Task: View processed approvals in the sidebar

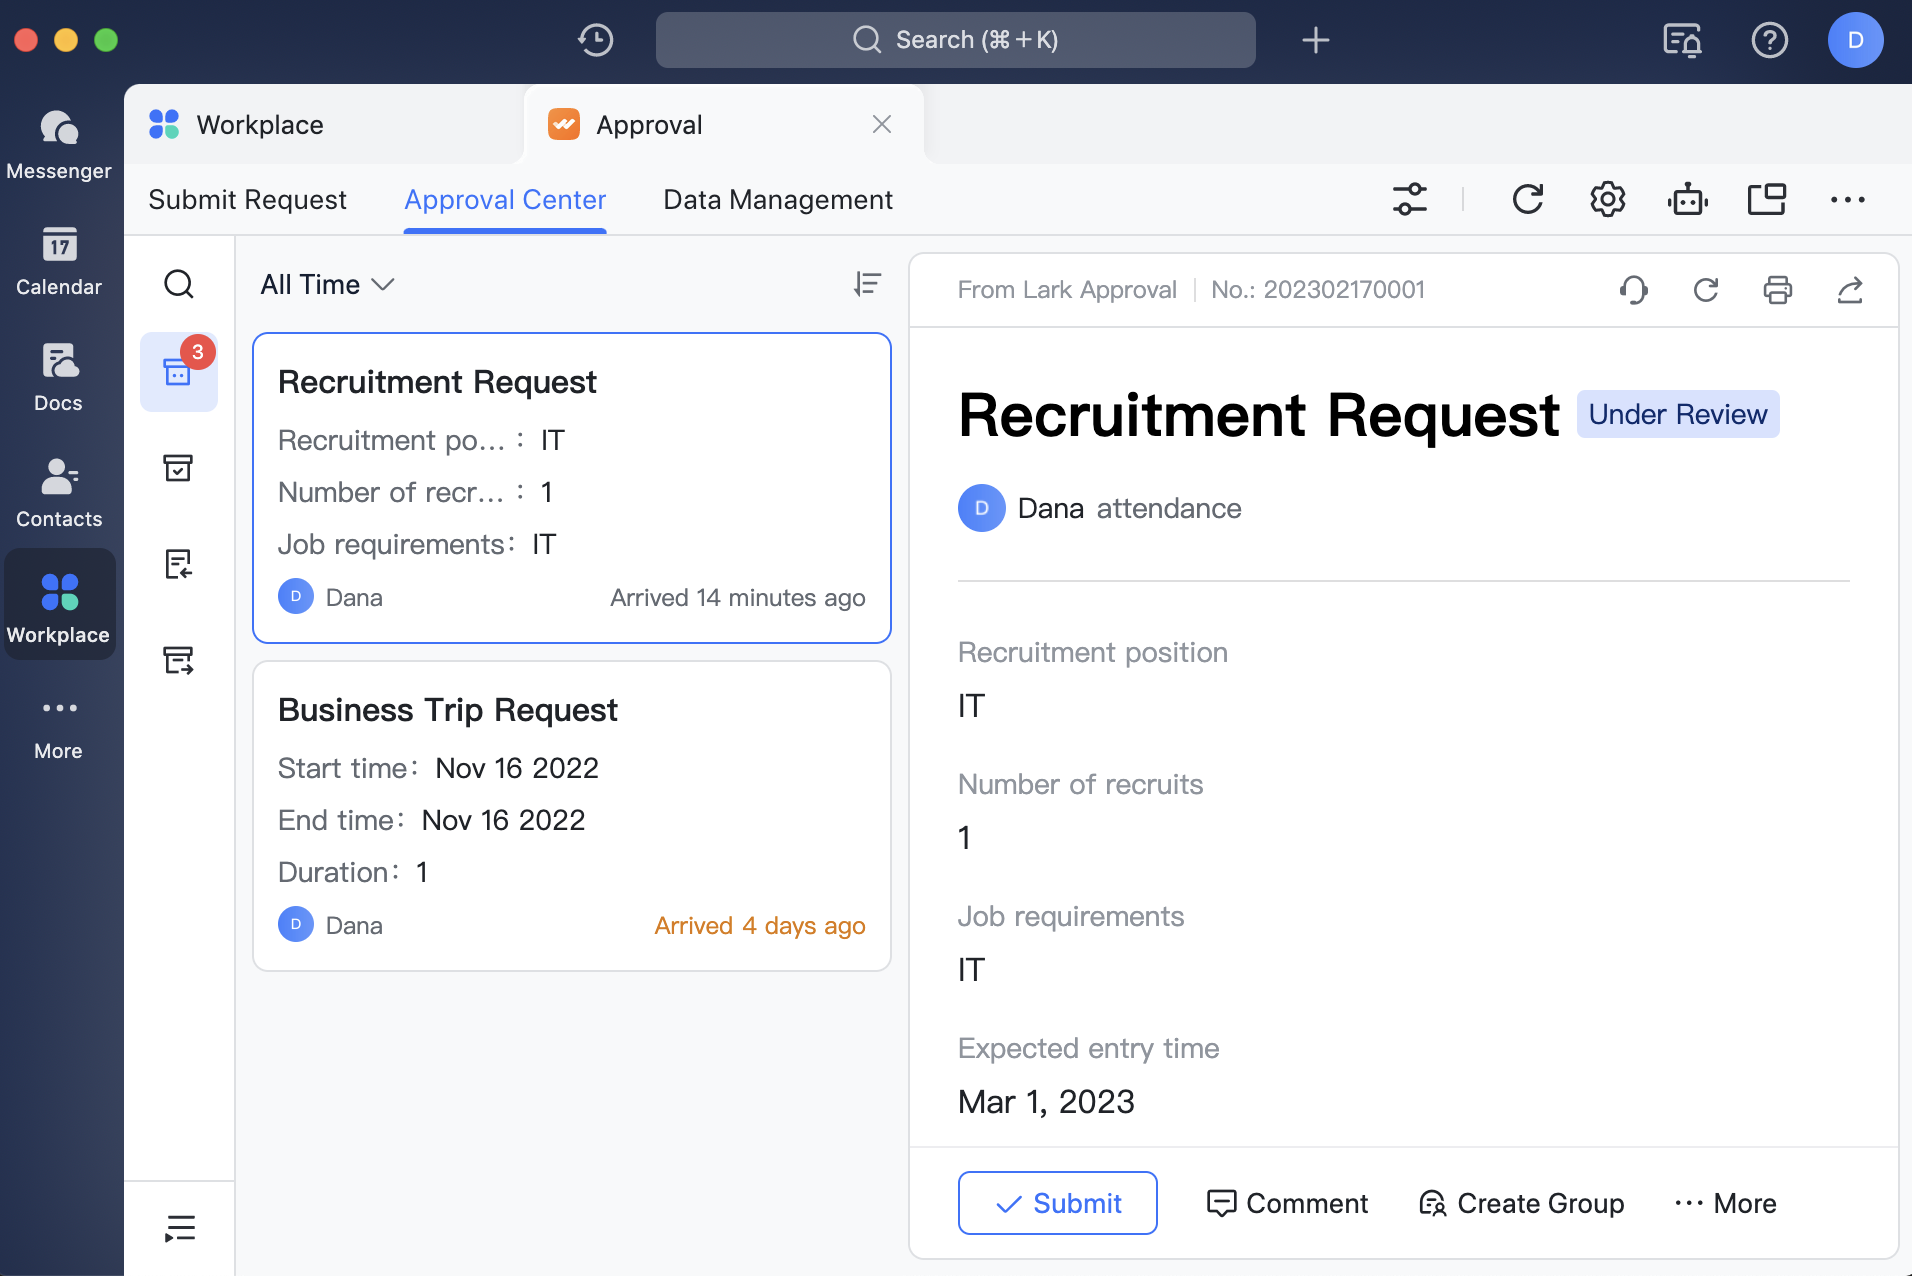Action: (x=179, y=467)
